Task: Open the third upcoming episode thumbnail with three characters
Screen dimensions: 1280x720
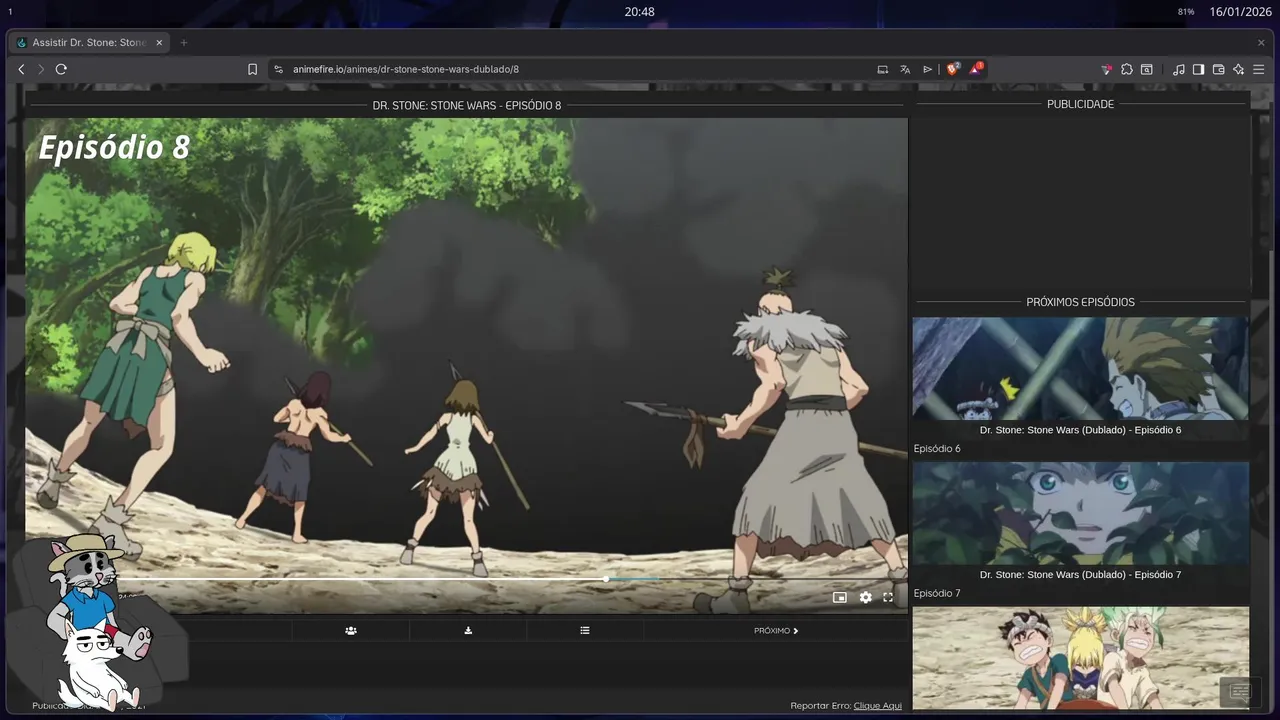Action: click(1080, 658)
